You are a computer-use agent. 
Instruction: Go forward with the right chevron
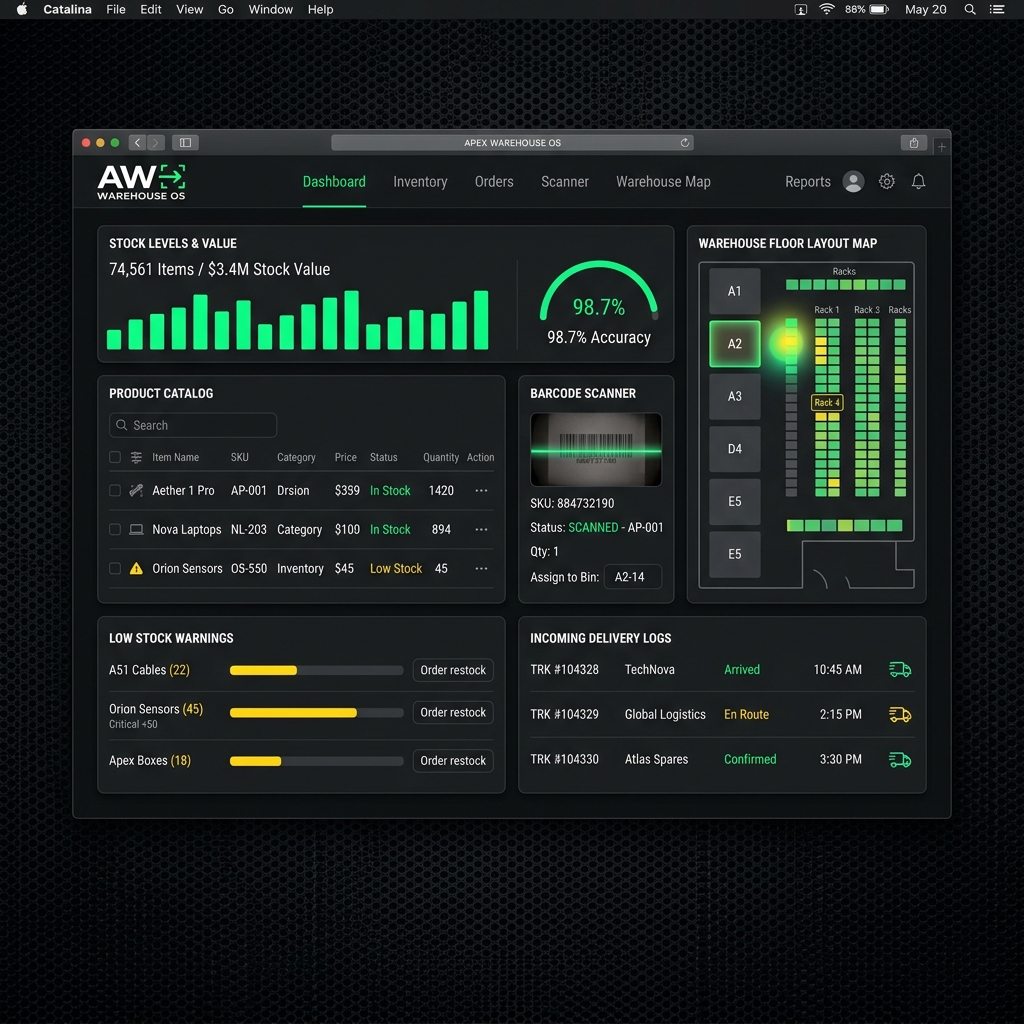(155, 142)
